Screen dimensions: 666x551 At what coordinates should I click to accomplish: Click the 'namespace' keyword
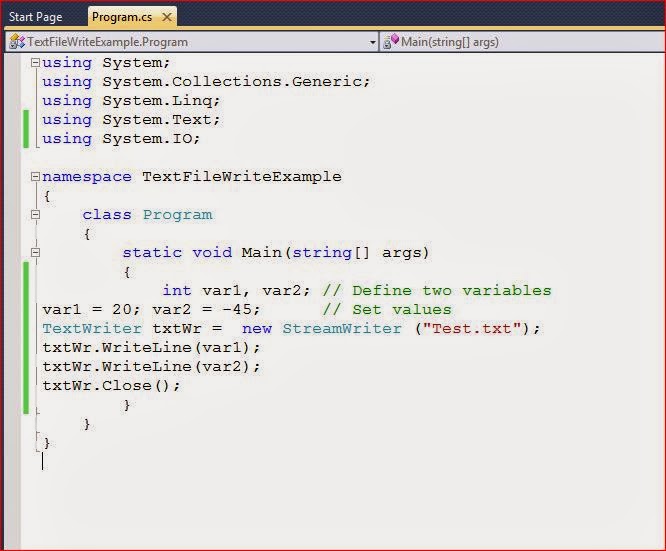pyautogui.click(x=87, y=177)
